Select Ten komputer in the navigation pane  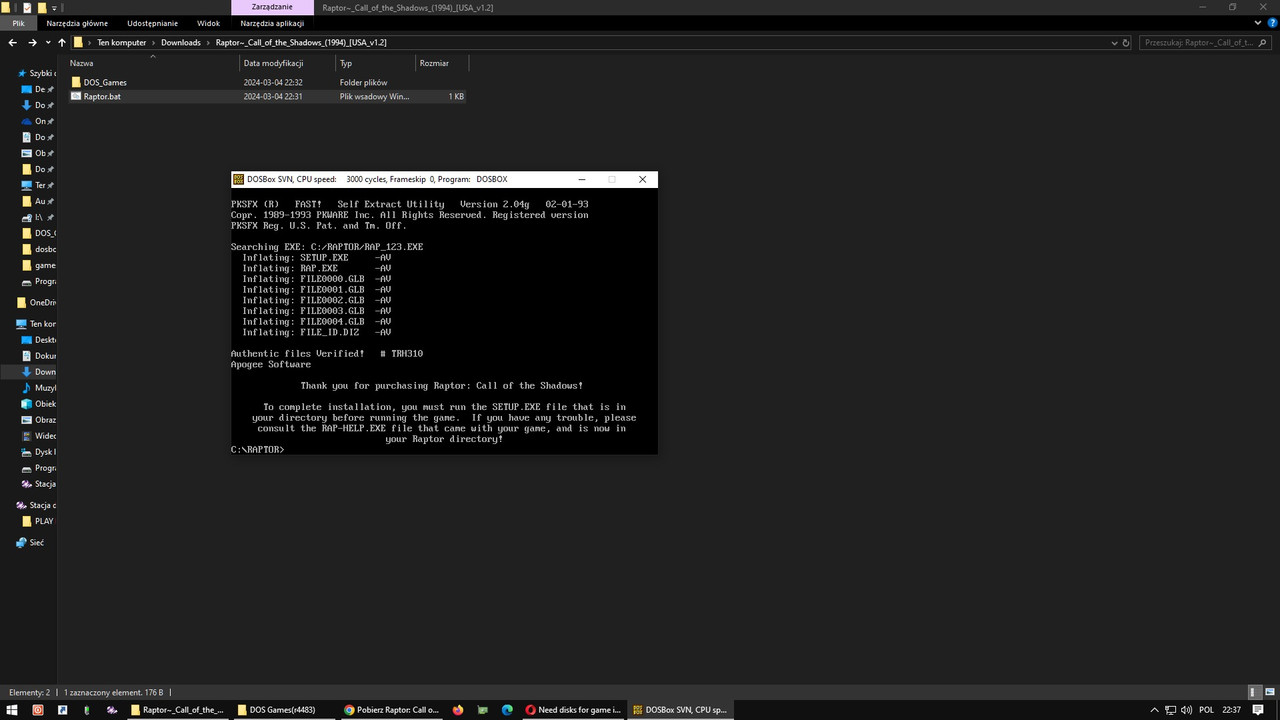pyautogui.click(x=36, y=324)
